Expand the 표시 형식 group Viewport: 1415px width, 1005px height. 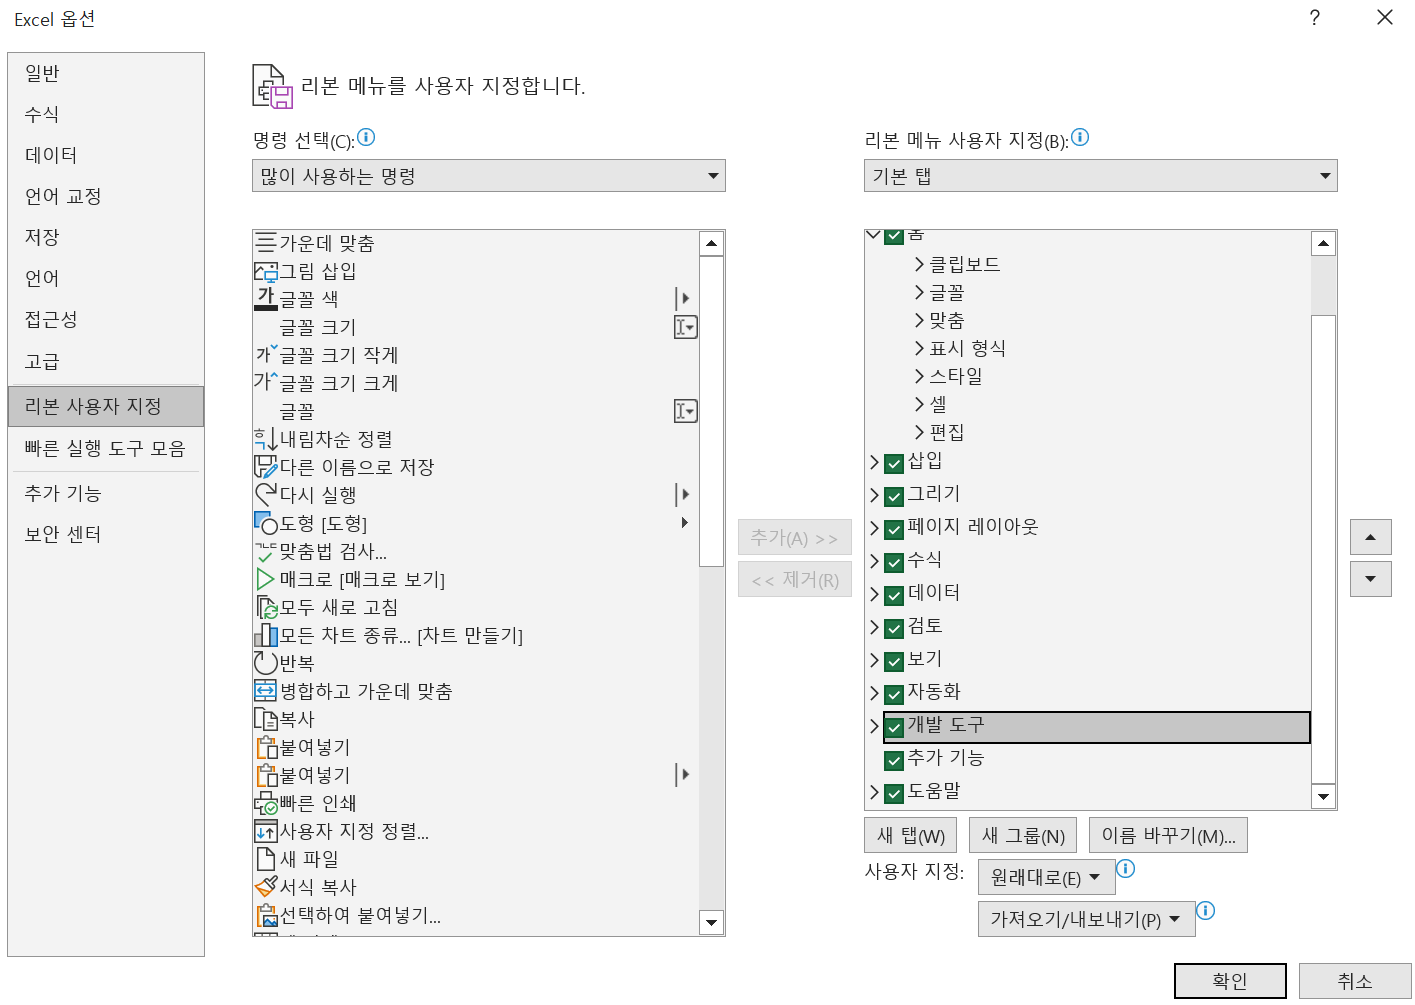coord(919,349)
